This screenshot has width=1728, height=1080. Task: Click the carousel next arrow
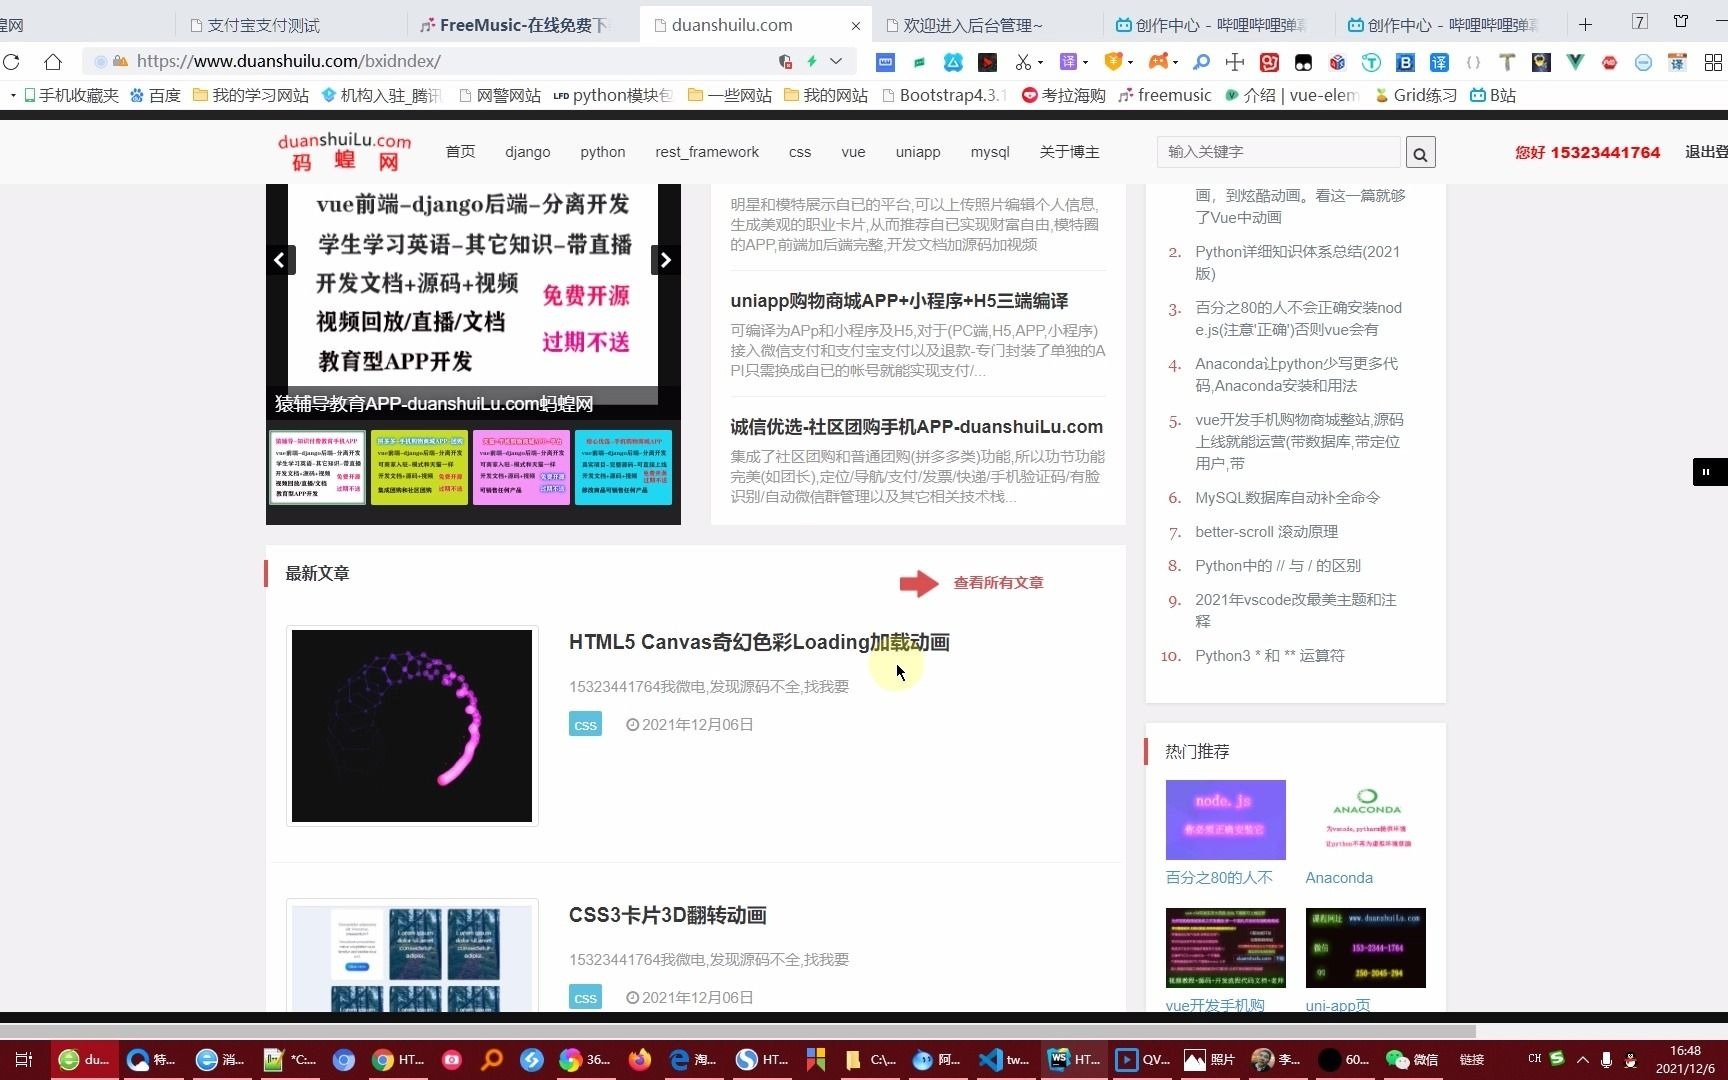coord(665,260)
